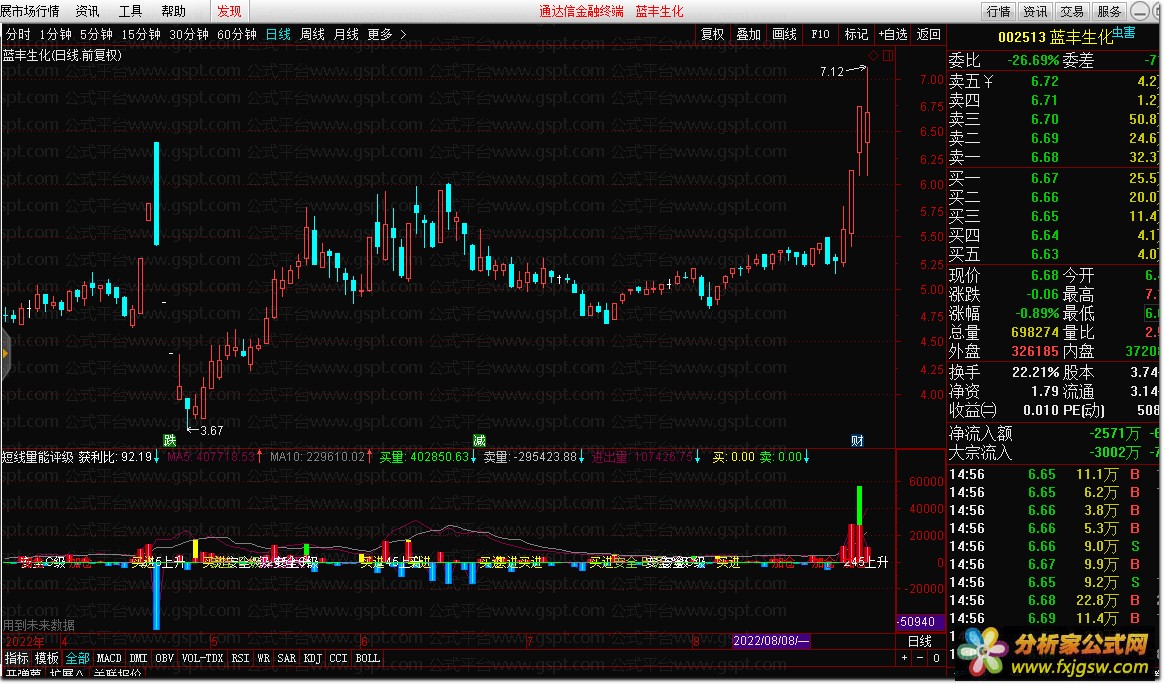The height and width of the screenshot is (684, 1165).
Task: Click the 蓝丰生化(日线,前复权) chart title
Action: tap(62, 55)
